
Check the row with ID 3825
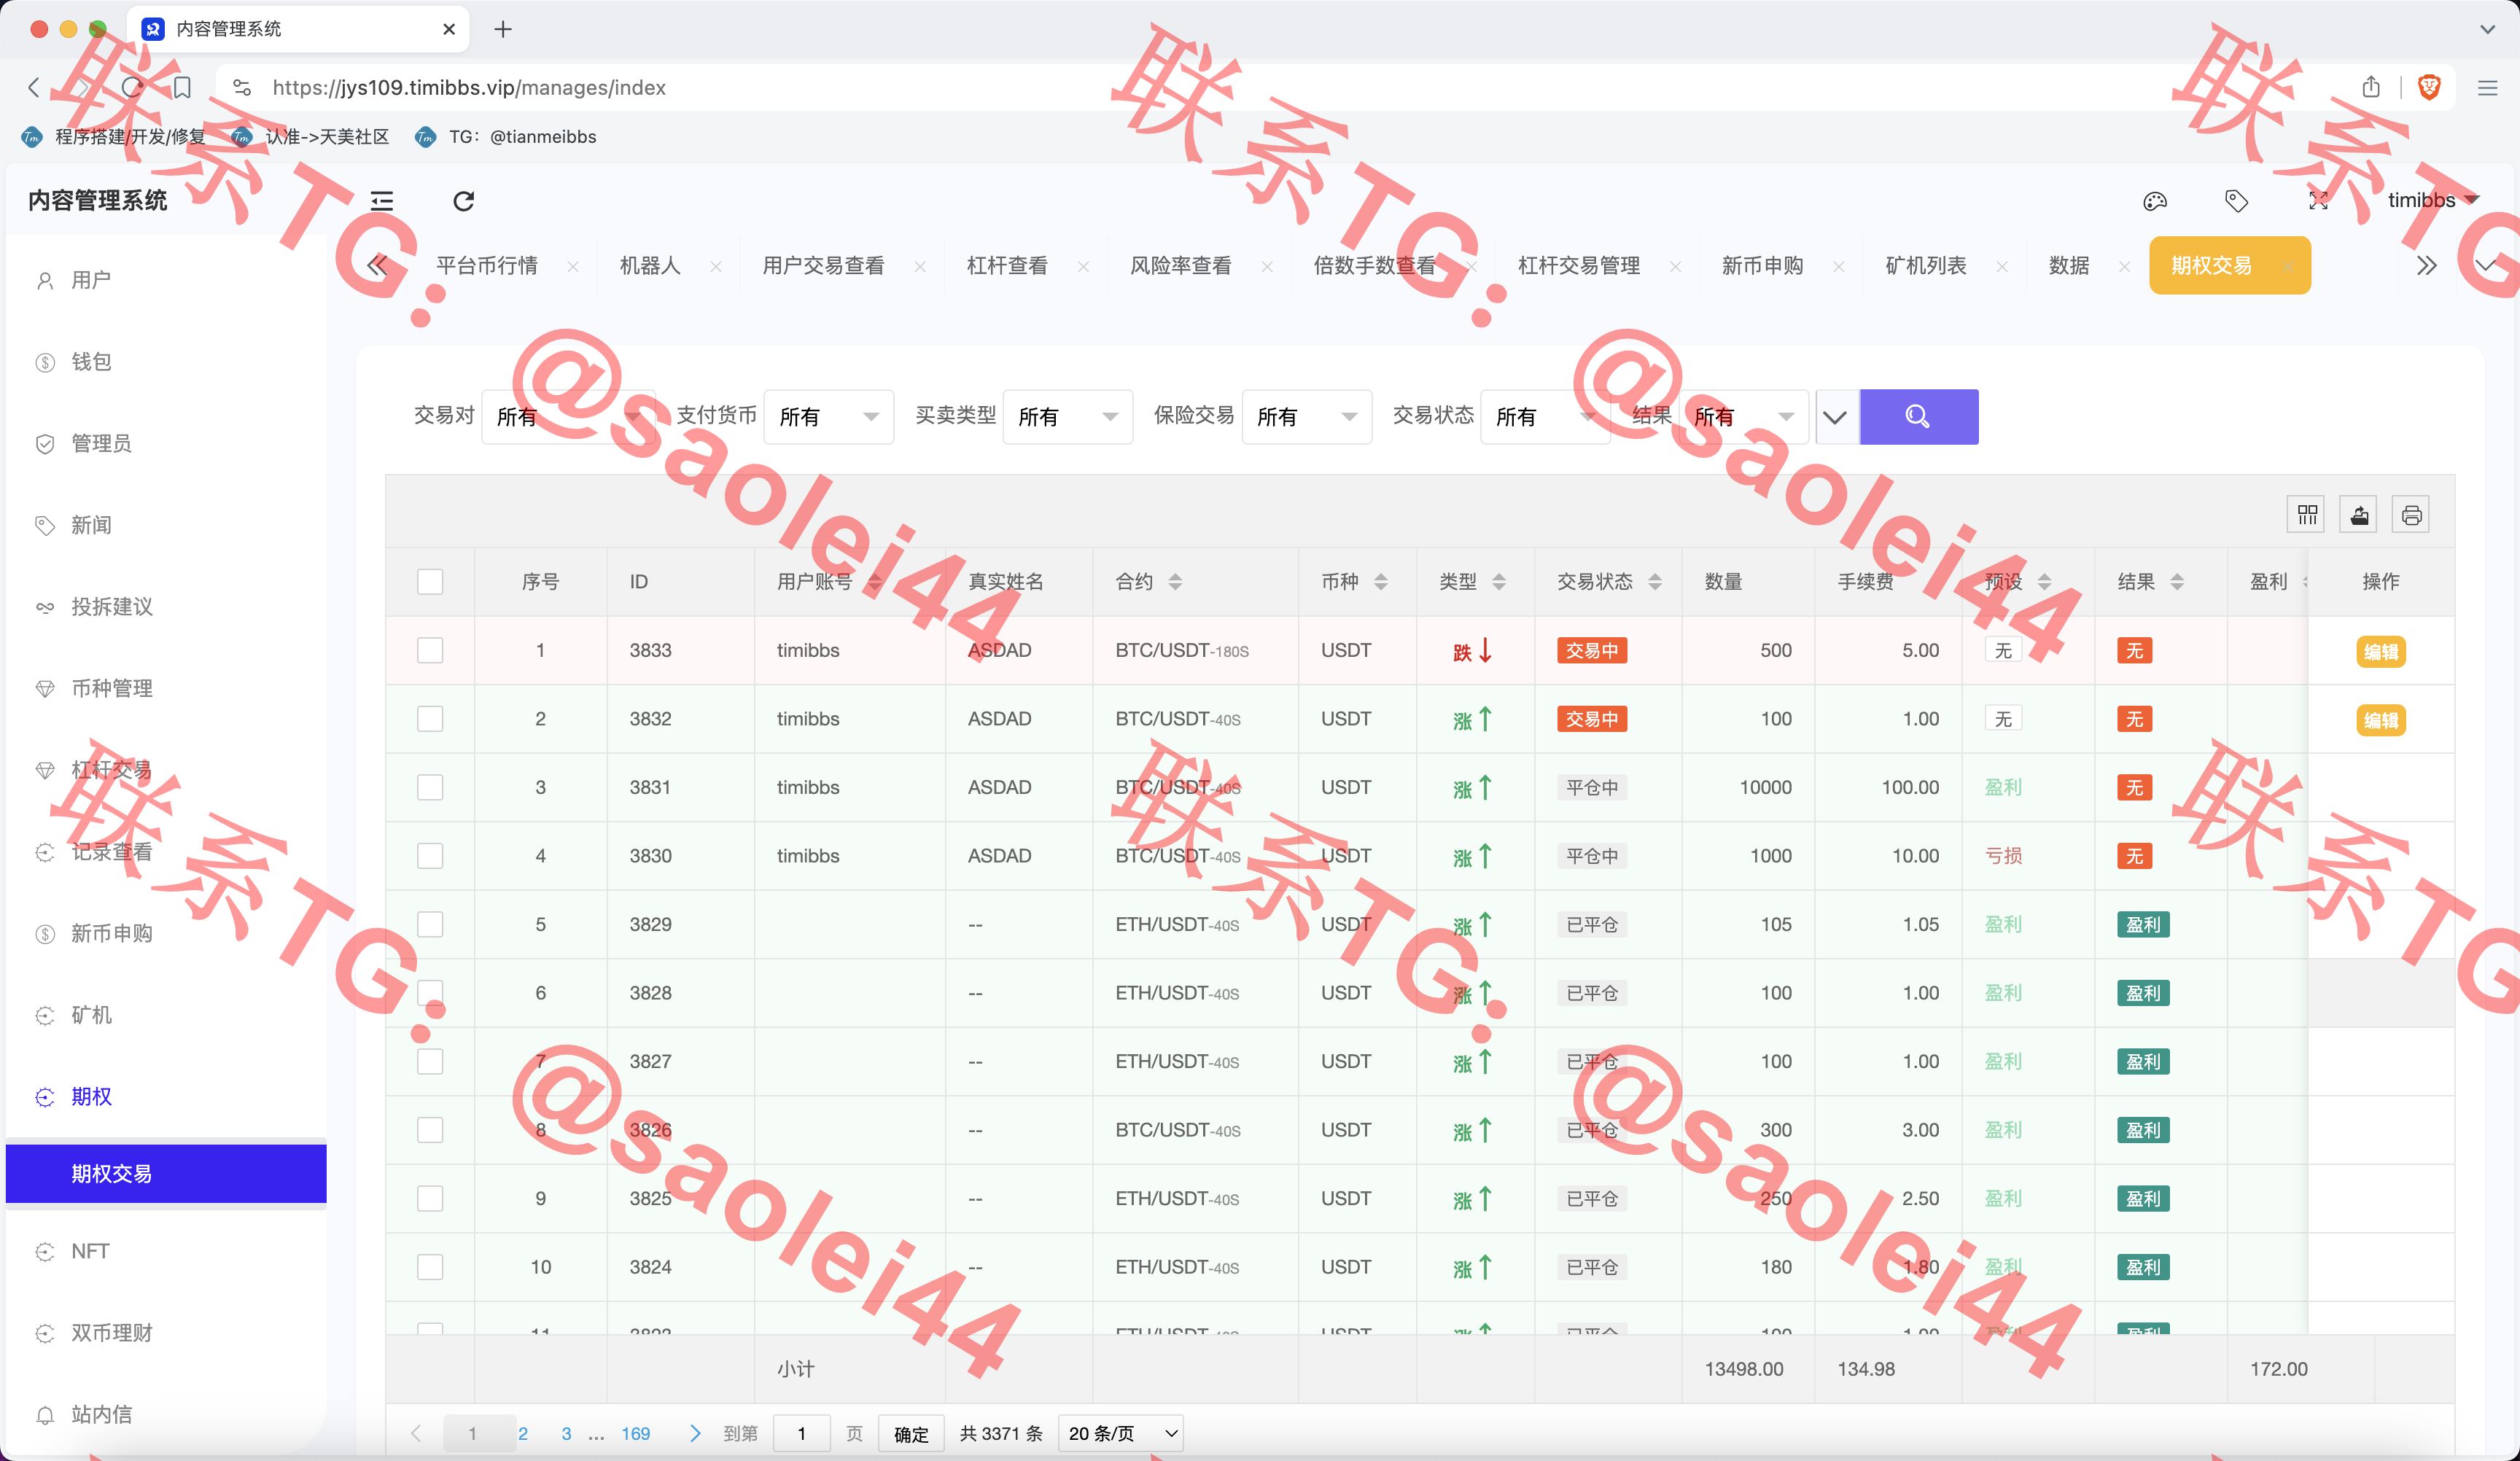coord(430,1198)
